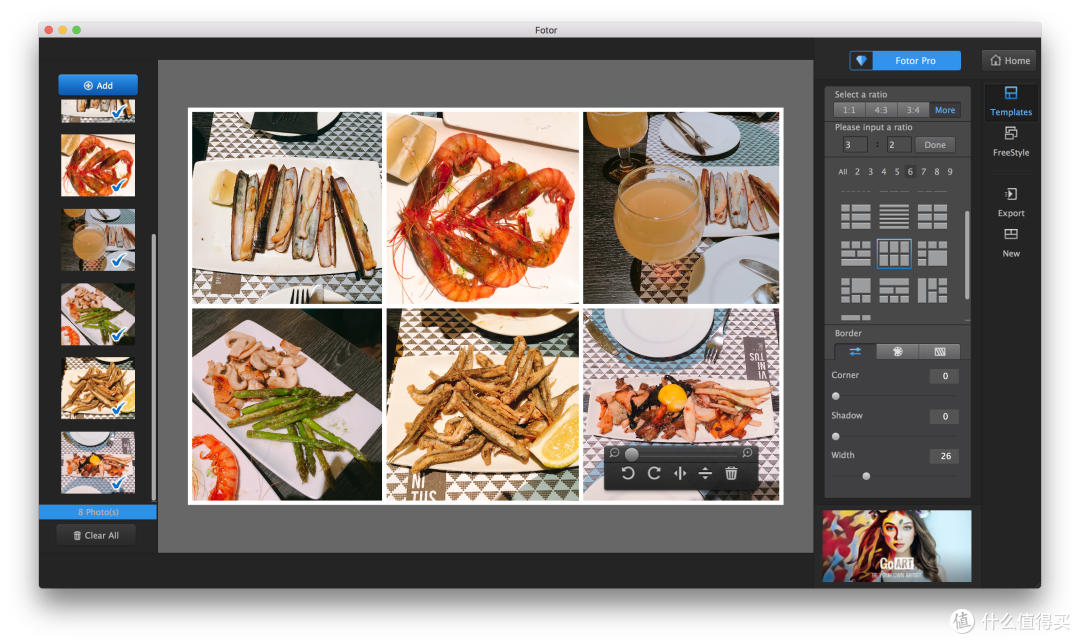Flip the photo vertically
Viewport: 1080px width, 644px height.
pos(705,473)
